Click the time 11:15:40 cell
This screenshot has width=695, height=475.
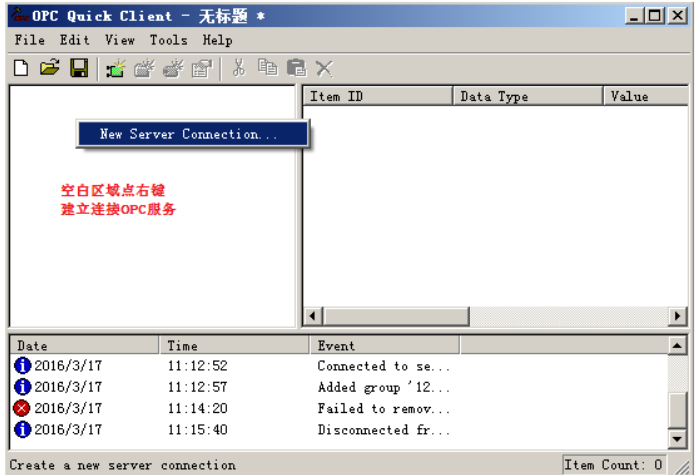198,429
